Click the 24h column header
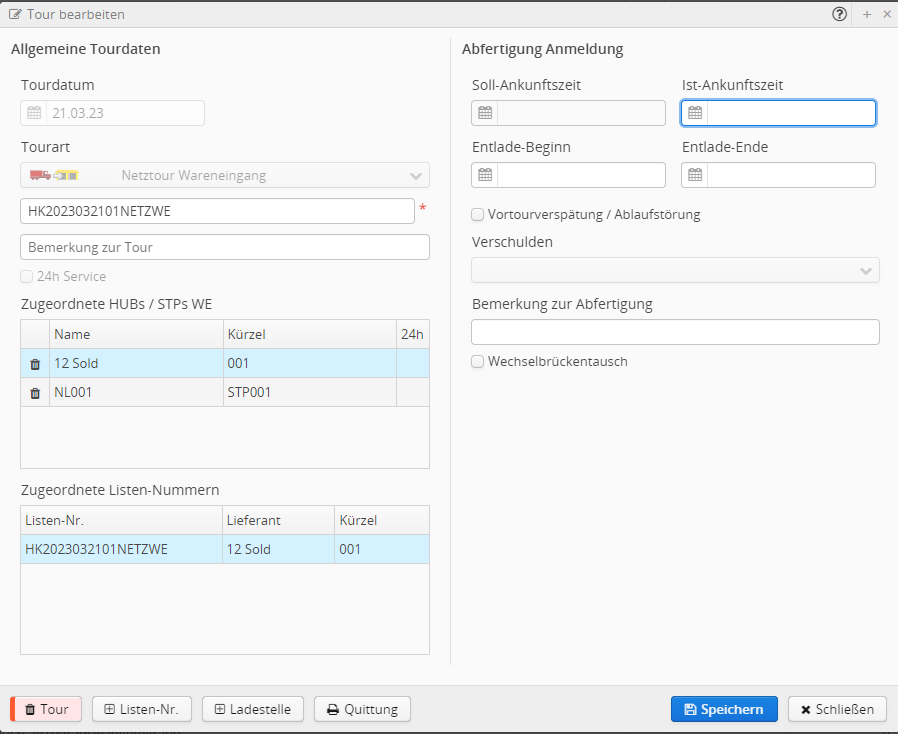This screenshot has width=898, height=734. click(412, 334)
